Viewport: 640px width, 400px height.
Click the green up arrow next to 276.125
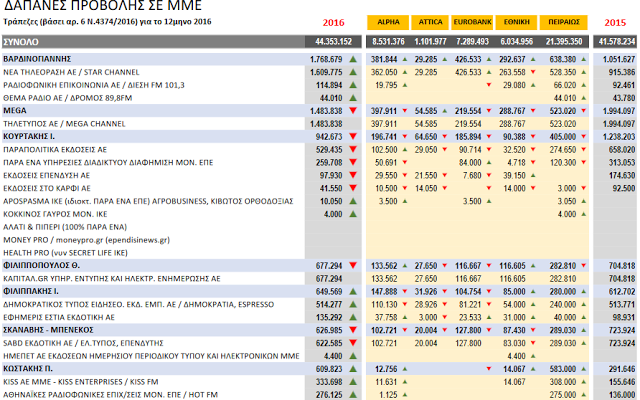pos(353,395)
